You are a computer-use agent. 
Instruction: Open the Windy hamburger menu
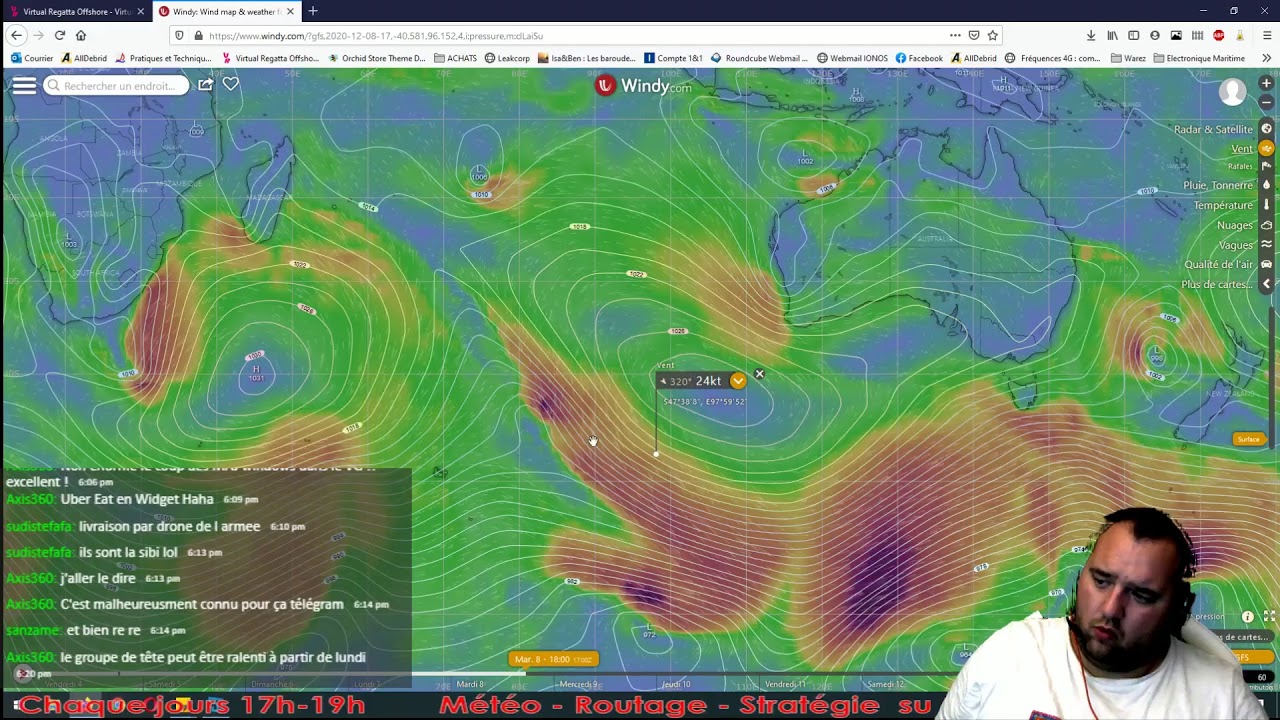(24, 86)
